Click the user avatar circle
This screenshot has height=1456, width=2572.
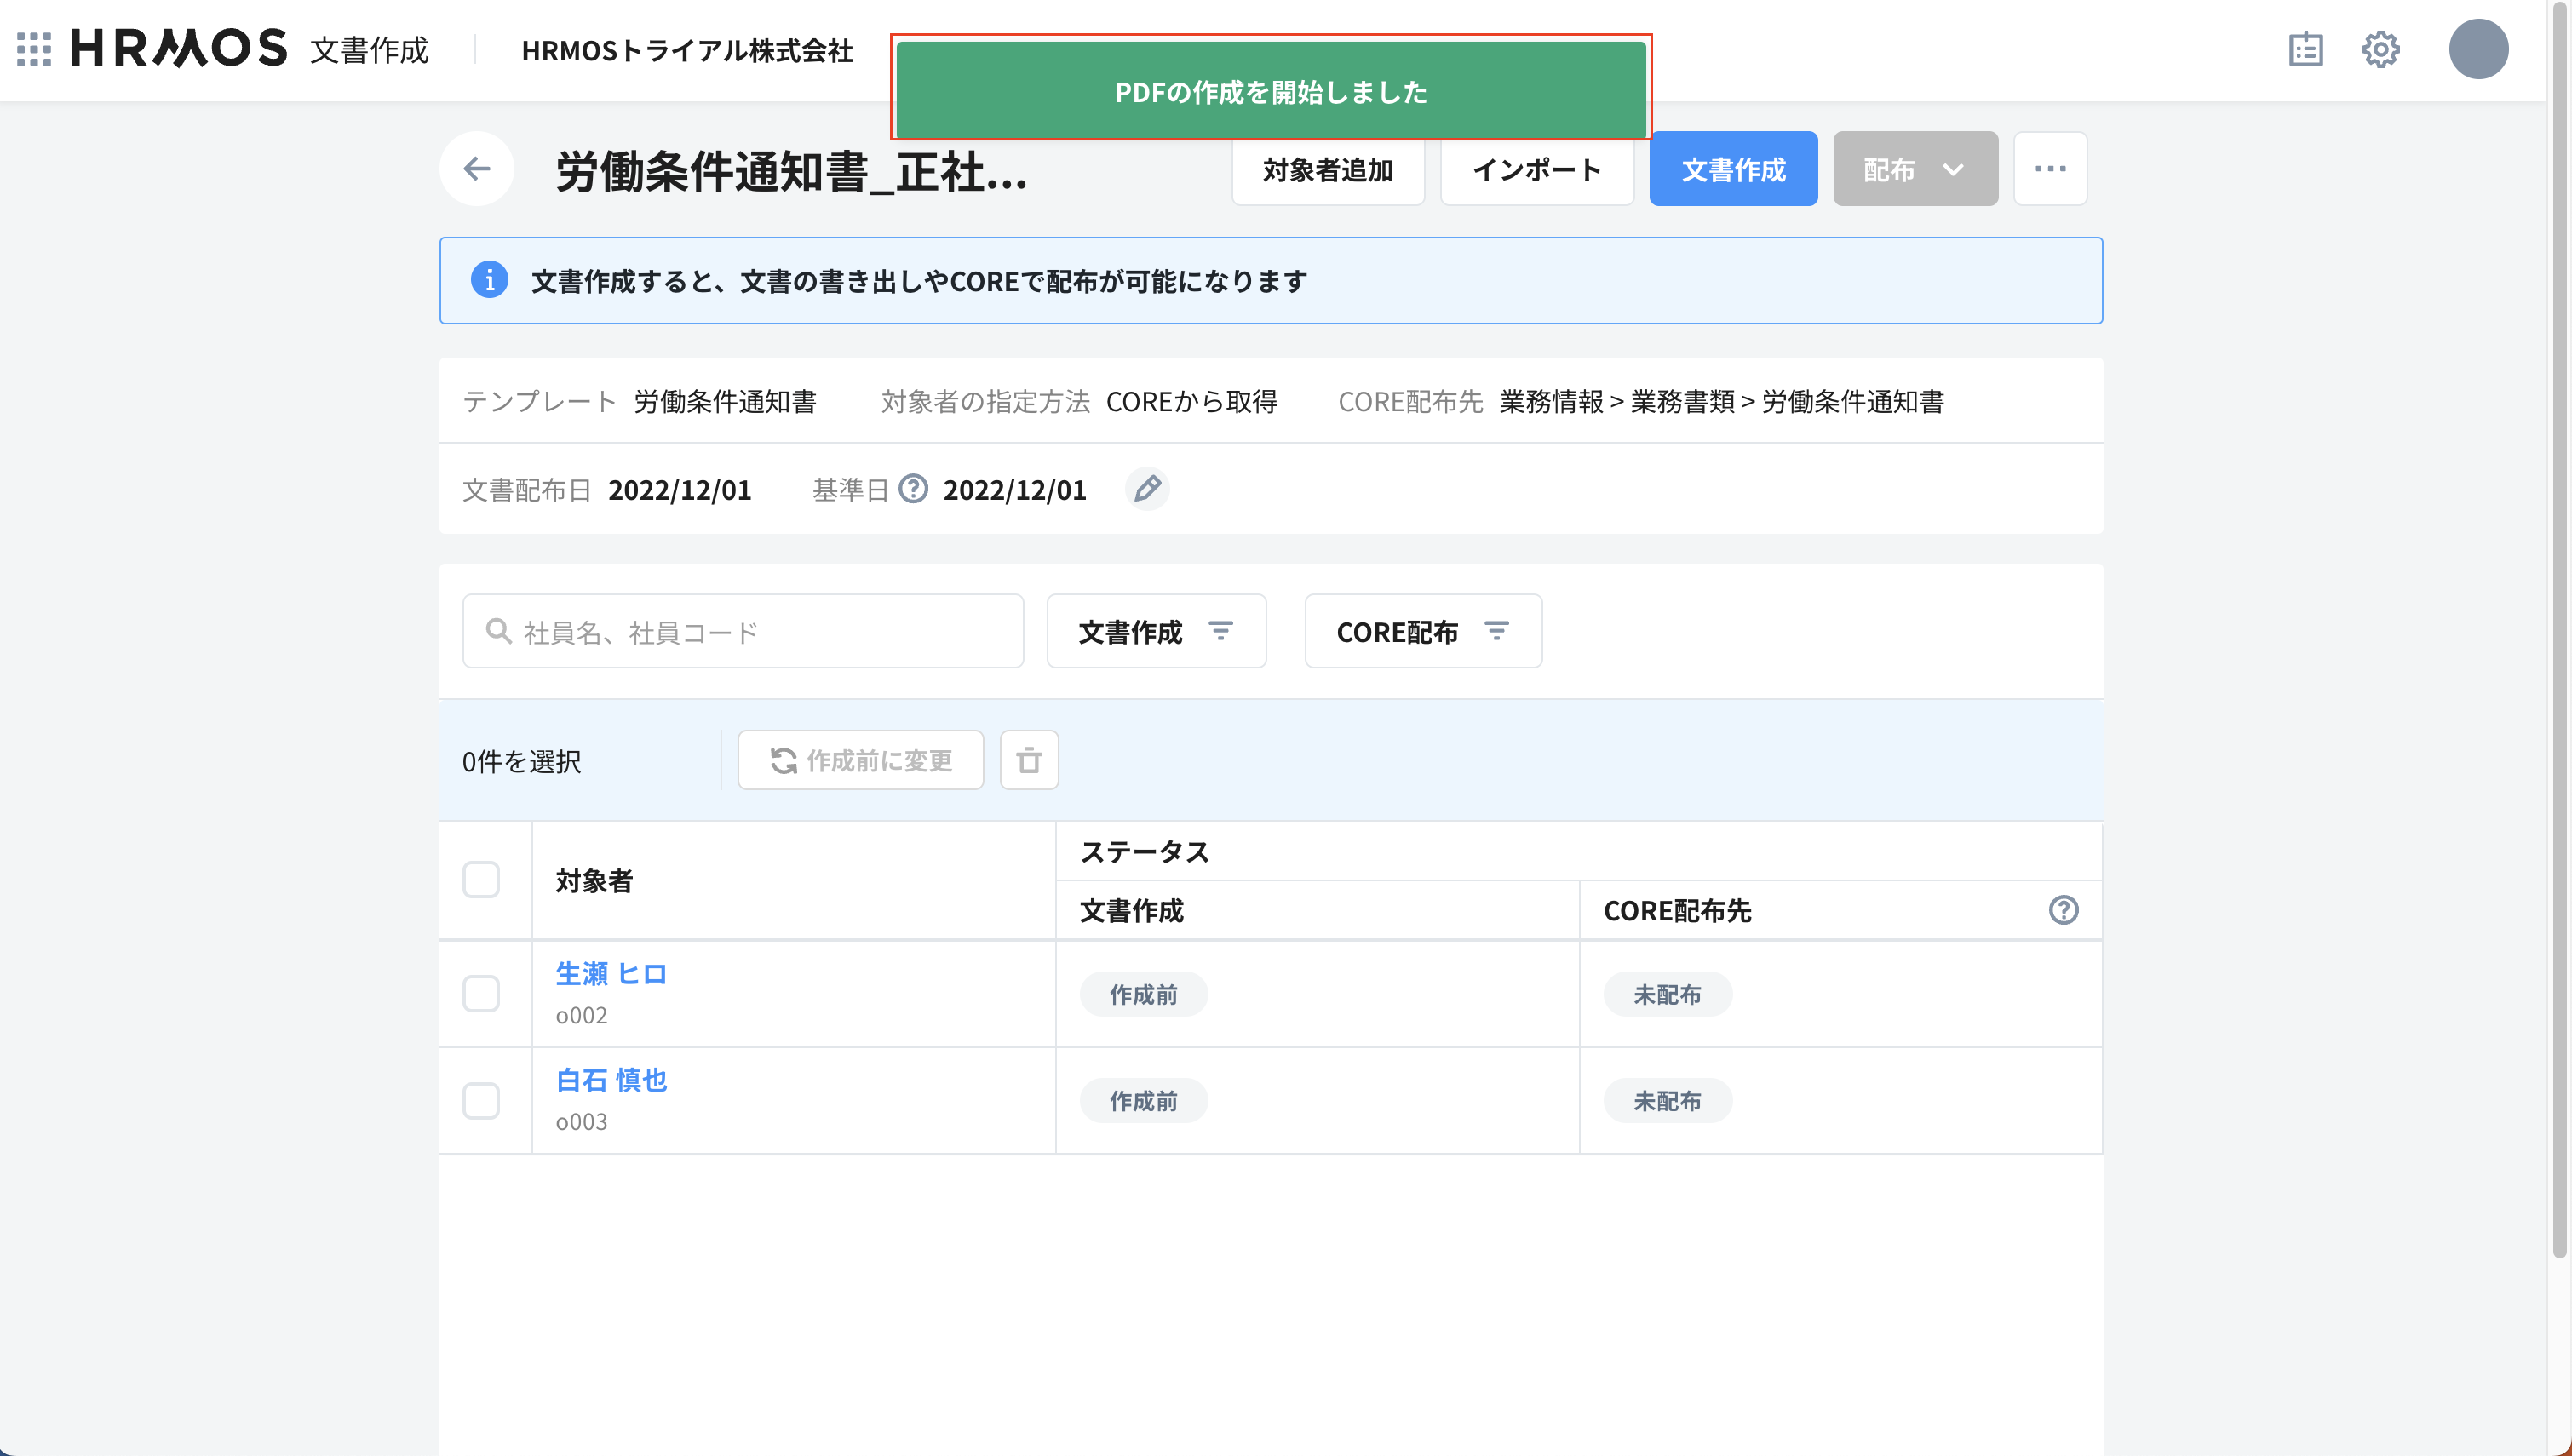2477,49
